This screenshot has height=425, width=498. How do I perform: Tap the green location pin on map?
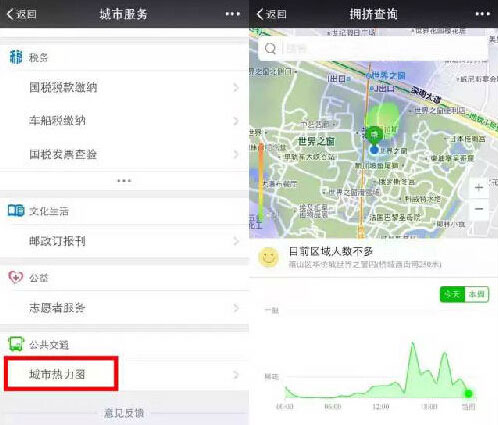coord(374,135)
